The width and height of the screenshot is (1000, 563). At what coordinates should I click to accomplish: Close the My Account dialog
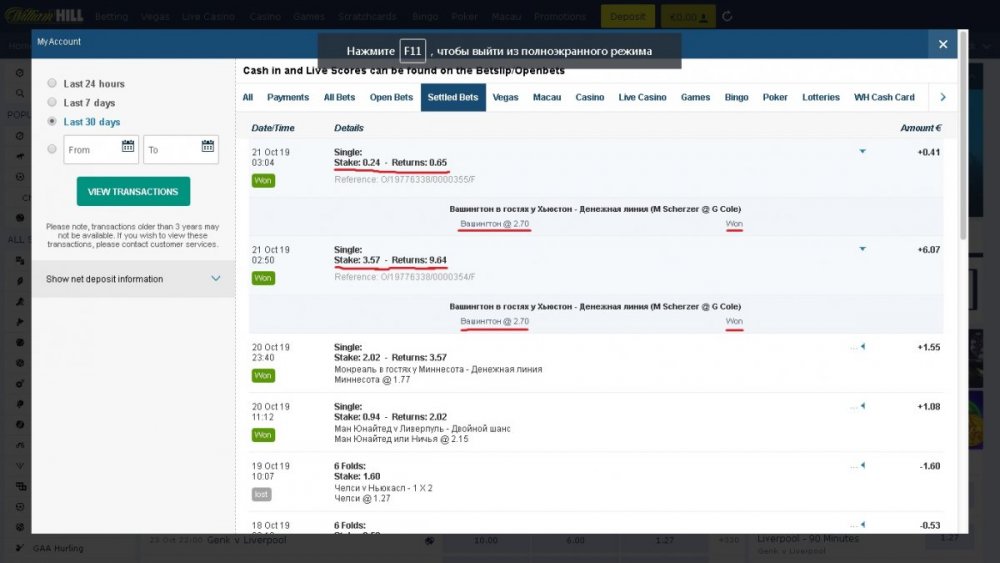(942, 44)
